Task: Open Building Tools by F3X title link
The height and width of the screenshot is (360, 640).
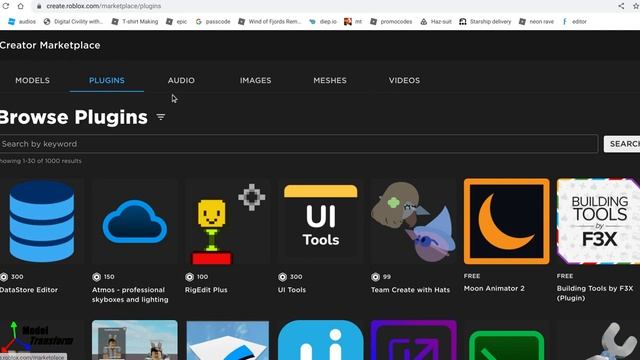Action: point(595,293)
